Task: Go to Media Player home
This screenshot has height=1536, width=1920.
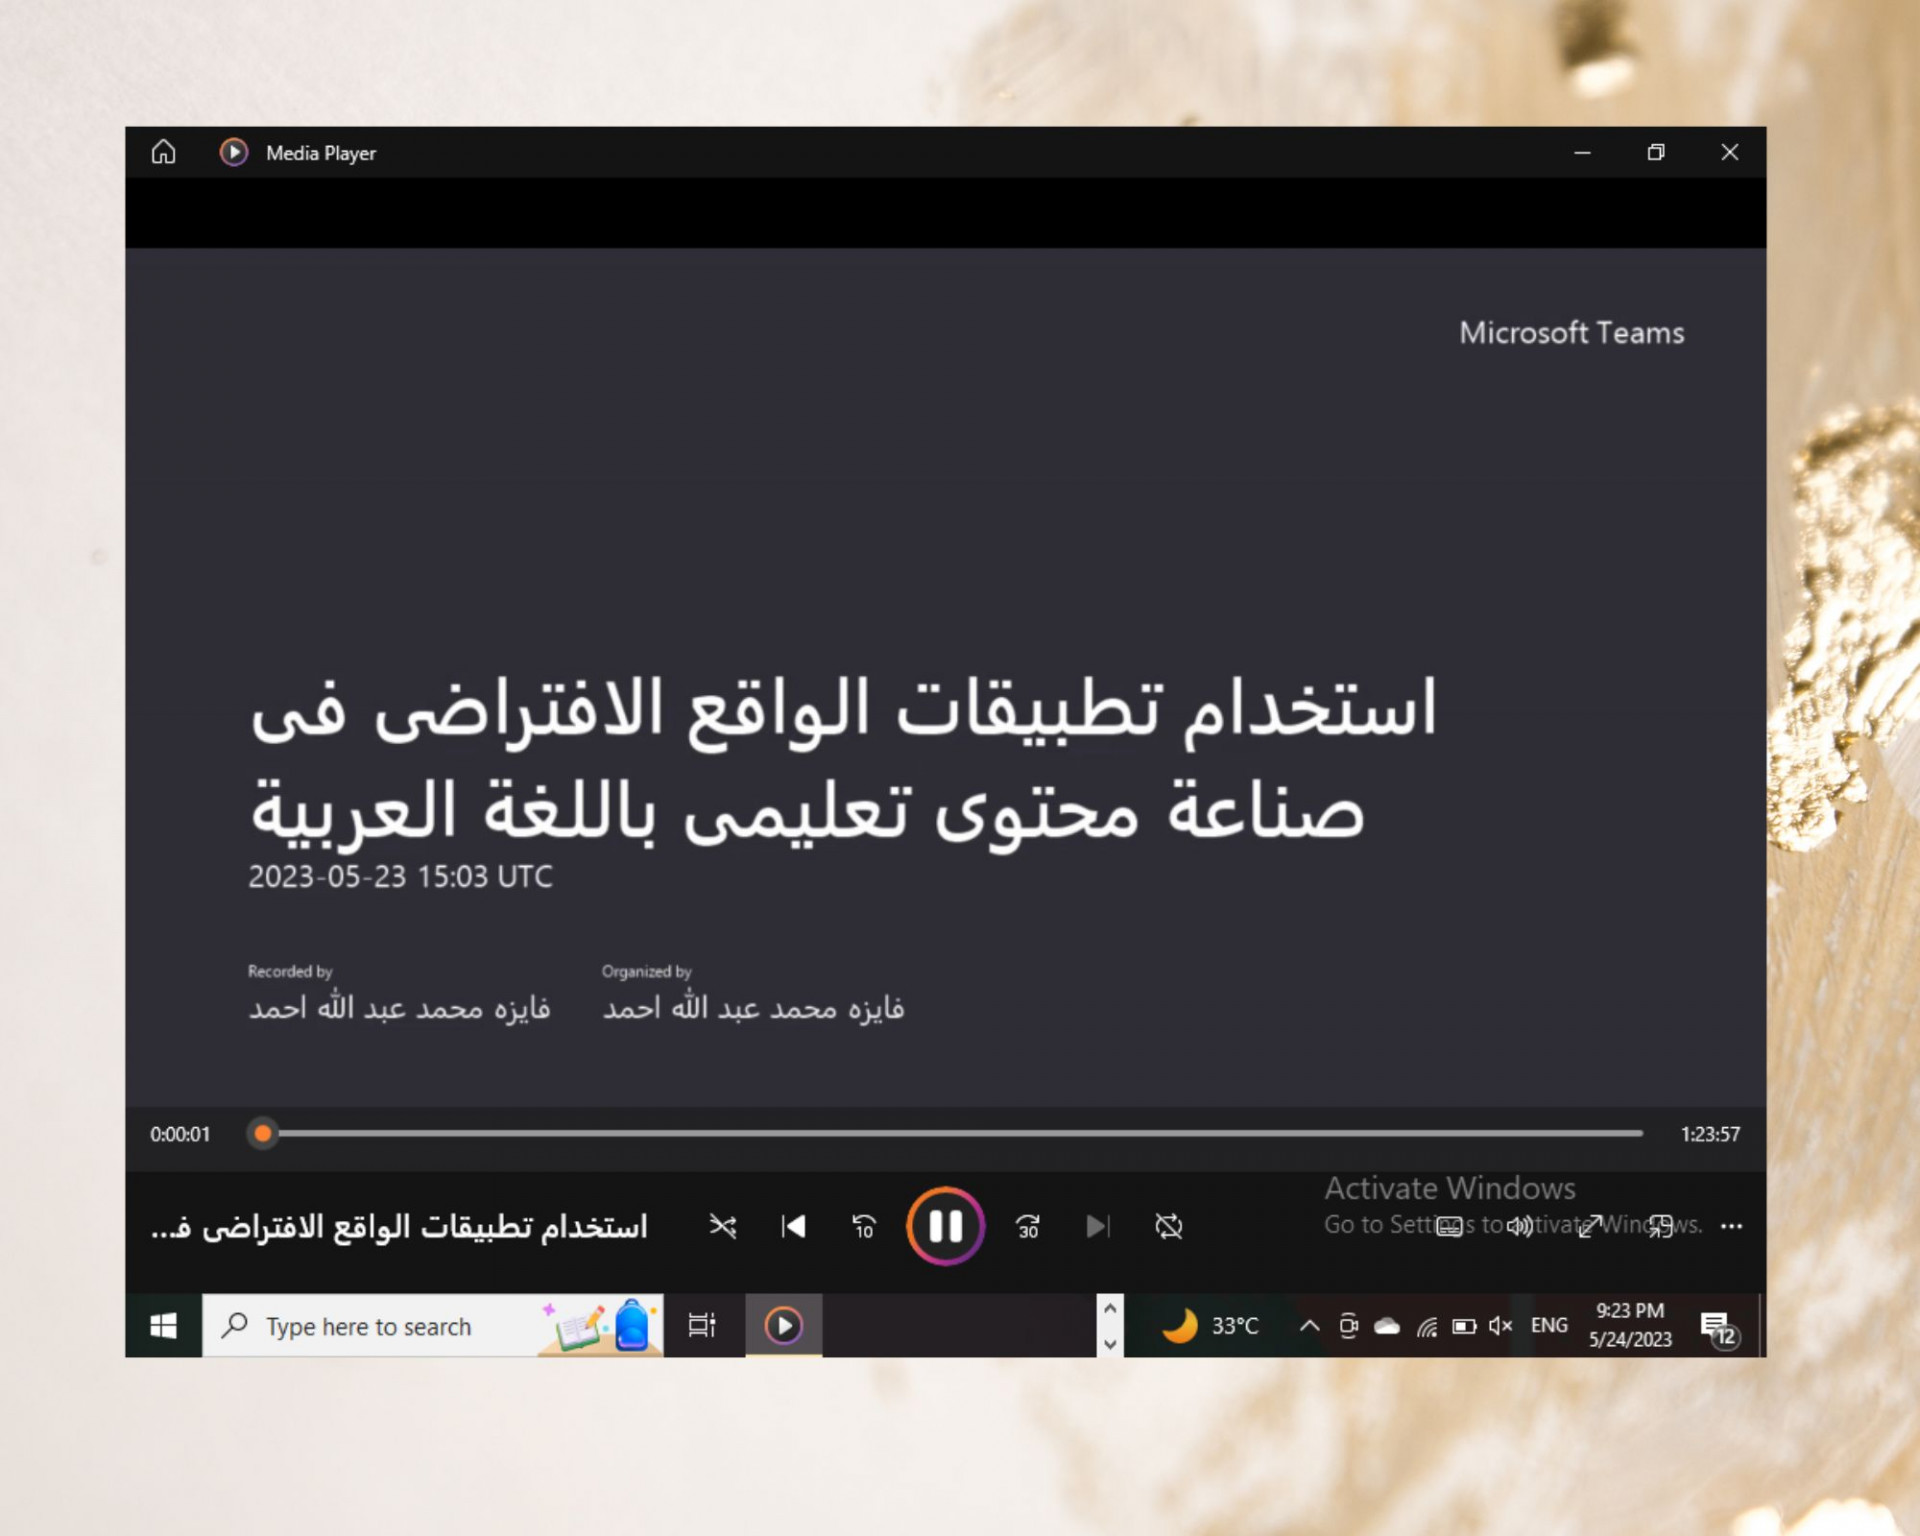Action: point(163,152)
